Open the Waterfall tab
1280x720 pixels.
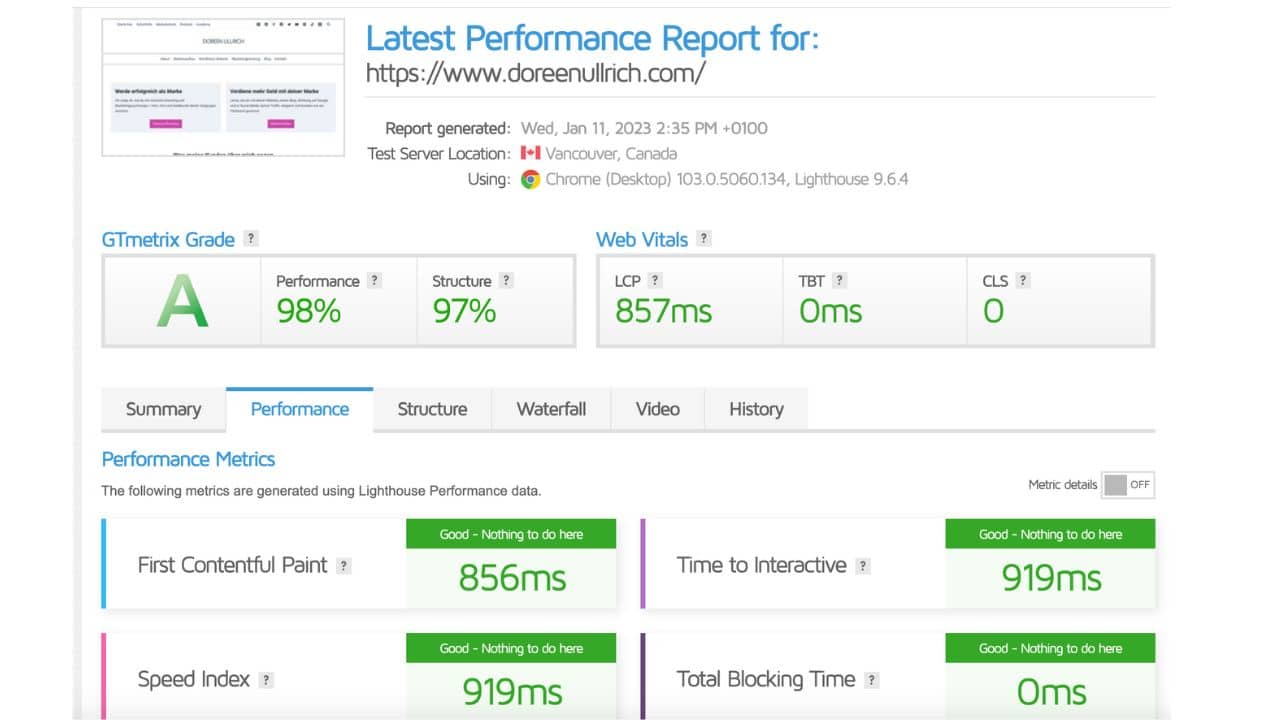click(x=551, y=409)
